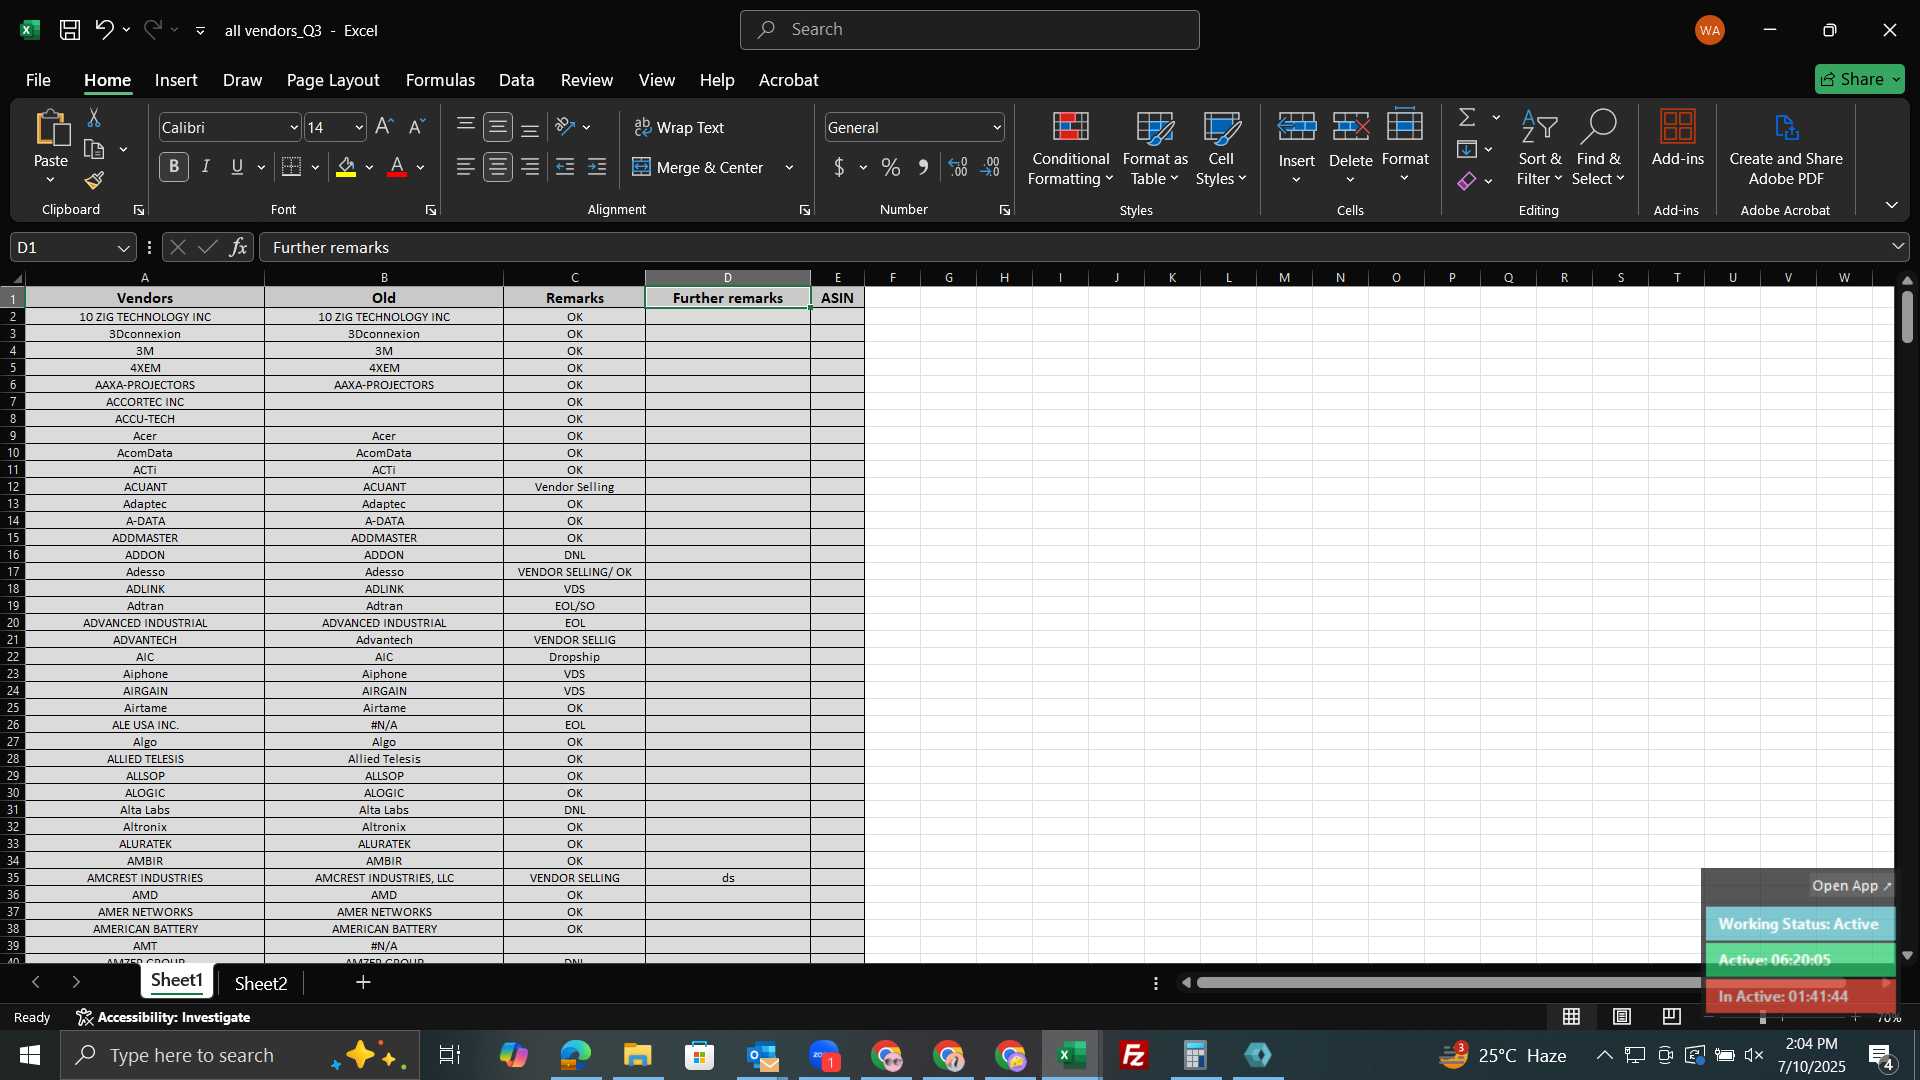Image resolution: width=1920 pixels, height=1080 pixels.
Task: Open the number format General dropdown
Action: tap(997, 128)
